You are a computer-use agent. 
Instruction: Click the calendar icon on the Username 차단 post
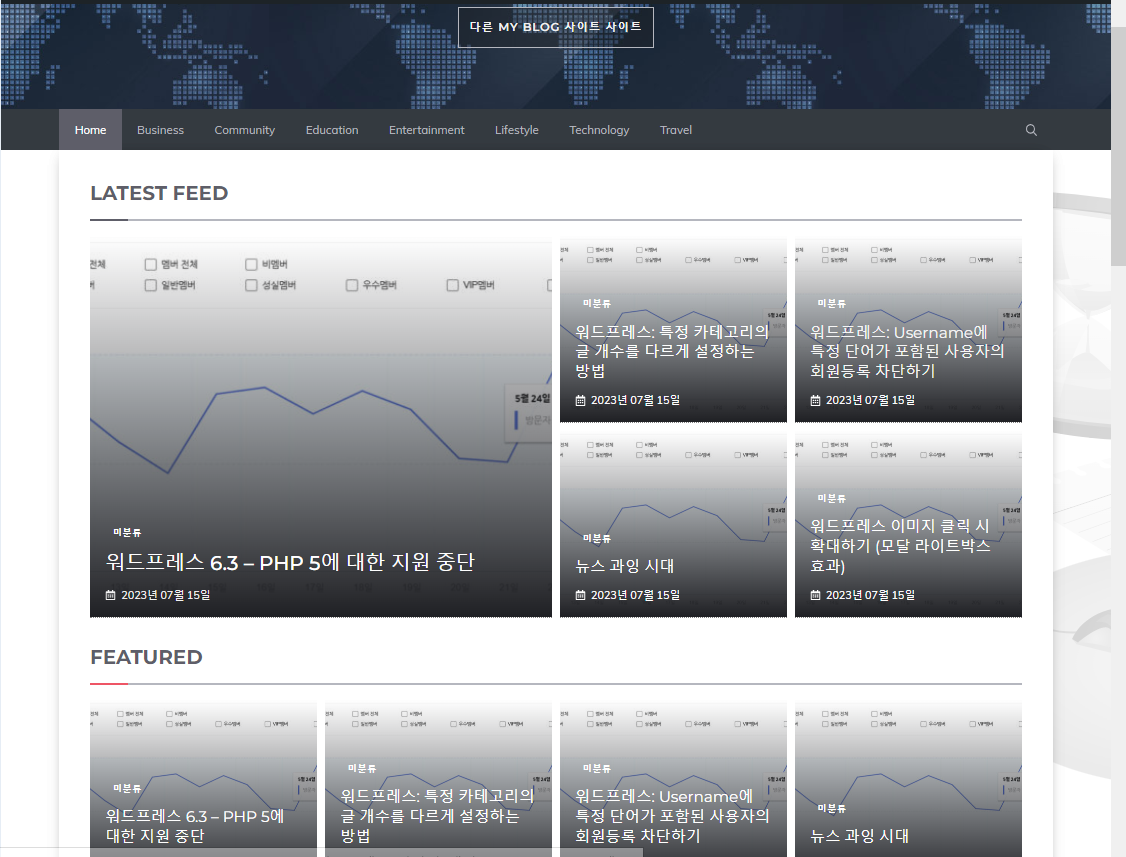point(814,399)
